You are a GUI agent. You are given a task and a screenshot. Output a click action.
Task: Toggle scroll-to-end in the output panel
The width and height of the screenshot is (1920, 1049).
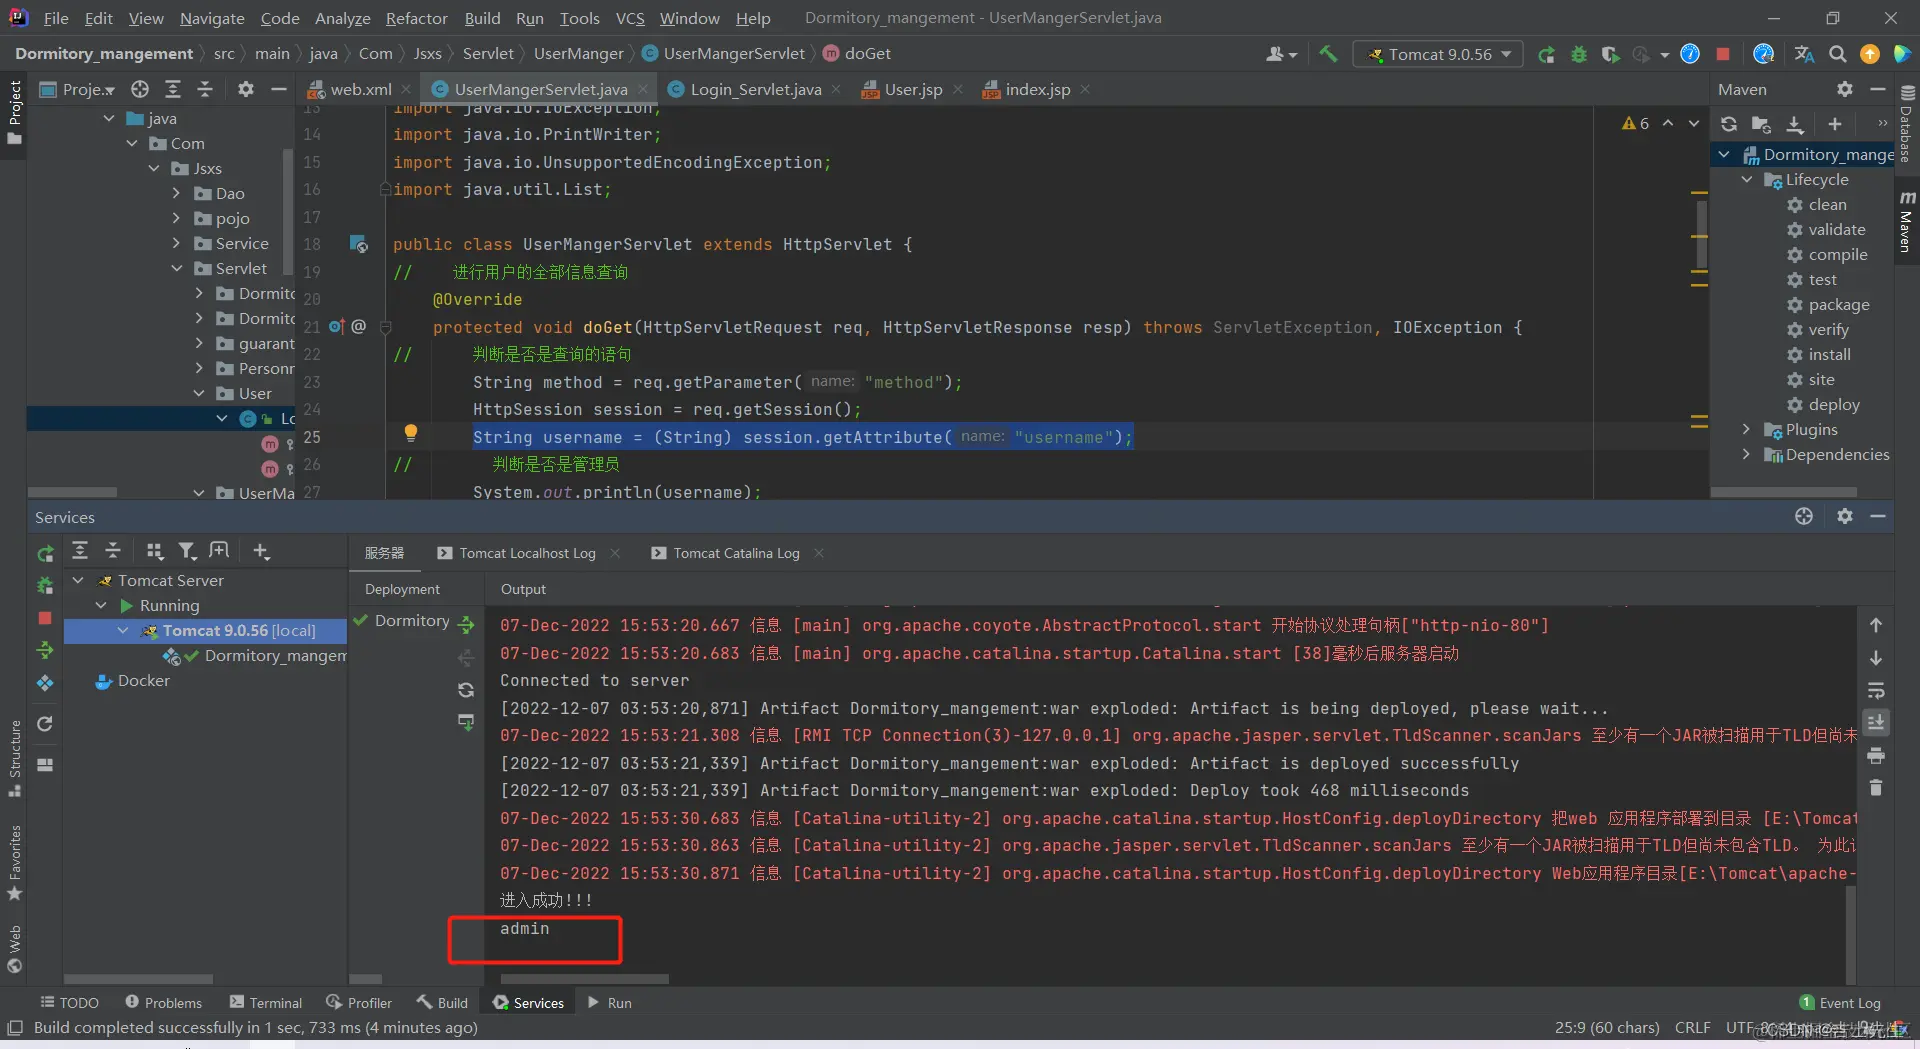click(x=1876, y=722)
